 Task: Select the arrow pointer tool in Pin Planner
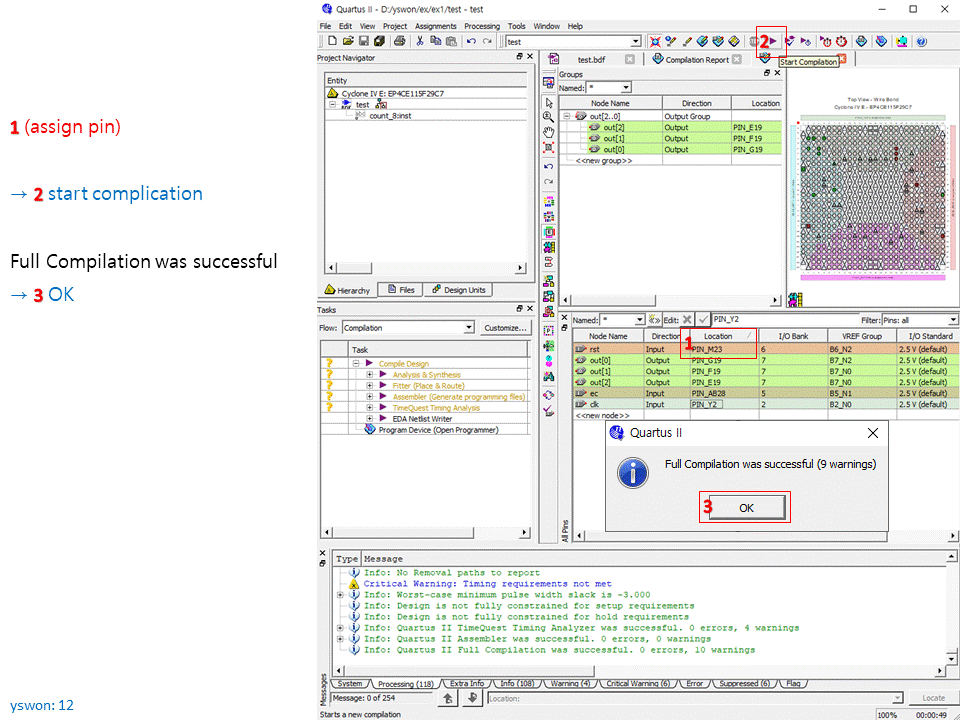tap(549, 103)
